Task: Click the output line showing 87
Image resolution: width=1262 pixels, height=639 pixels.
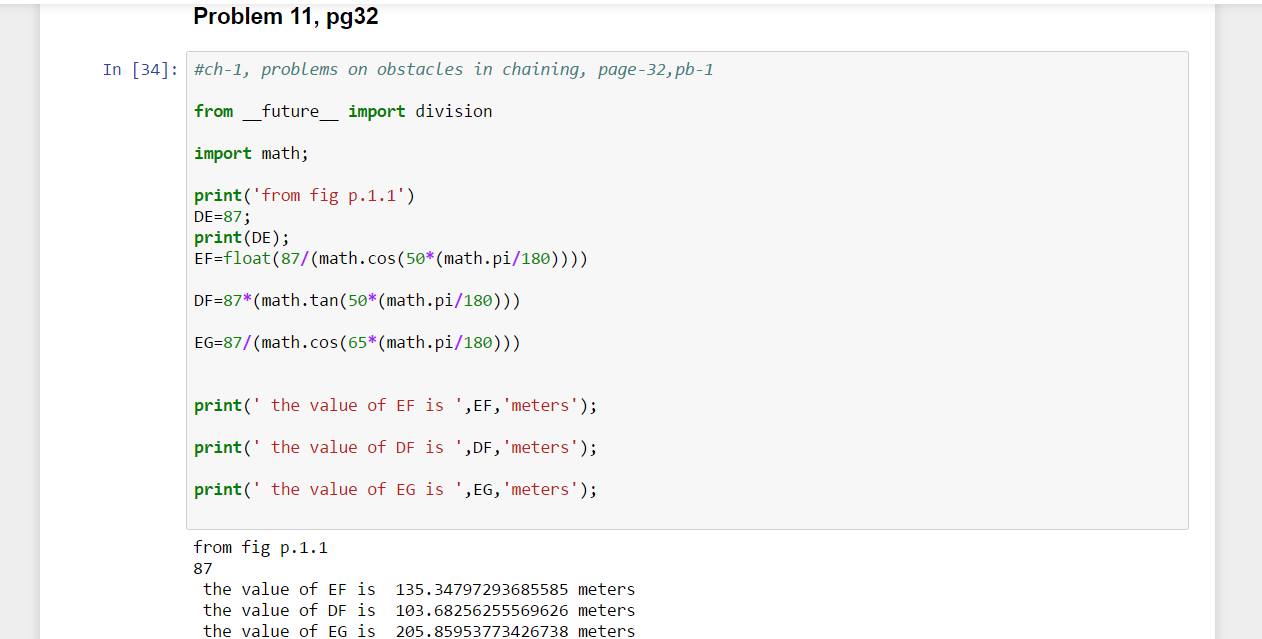Action: pos(203,569)
